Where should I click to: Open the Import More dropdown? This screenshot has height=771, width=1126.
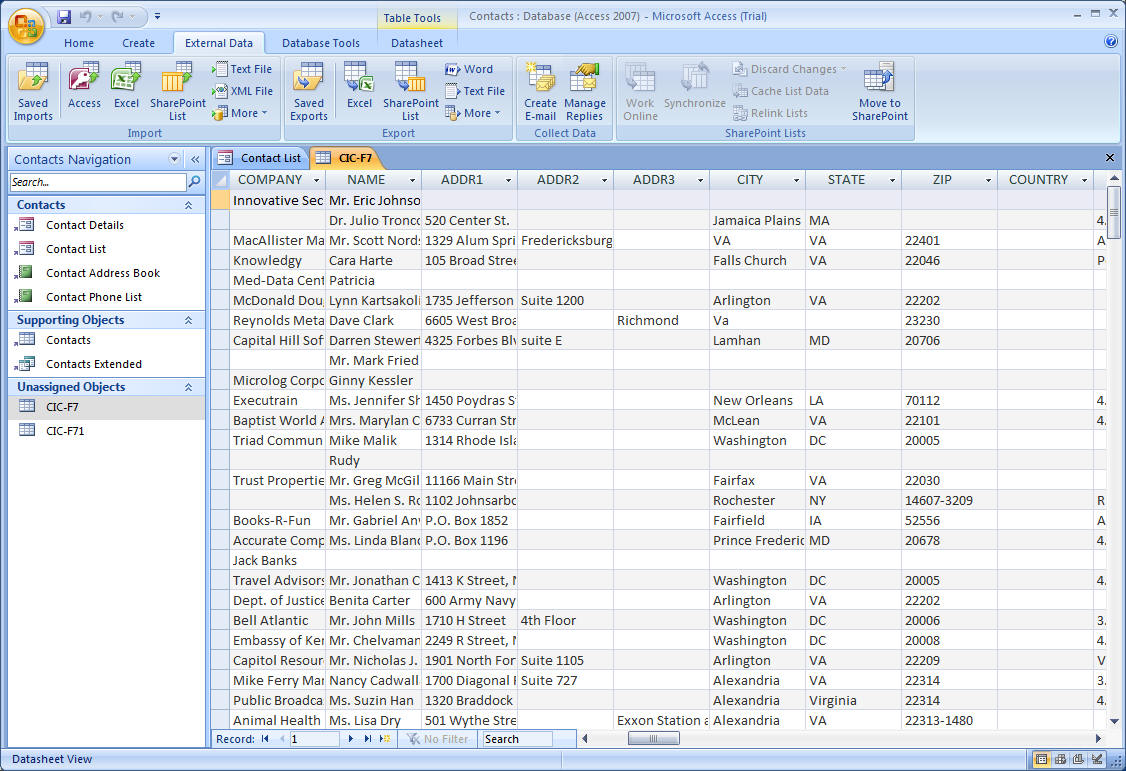pyautogui.click(x=241, y=113)
